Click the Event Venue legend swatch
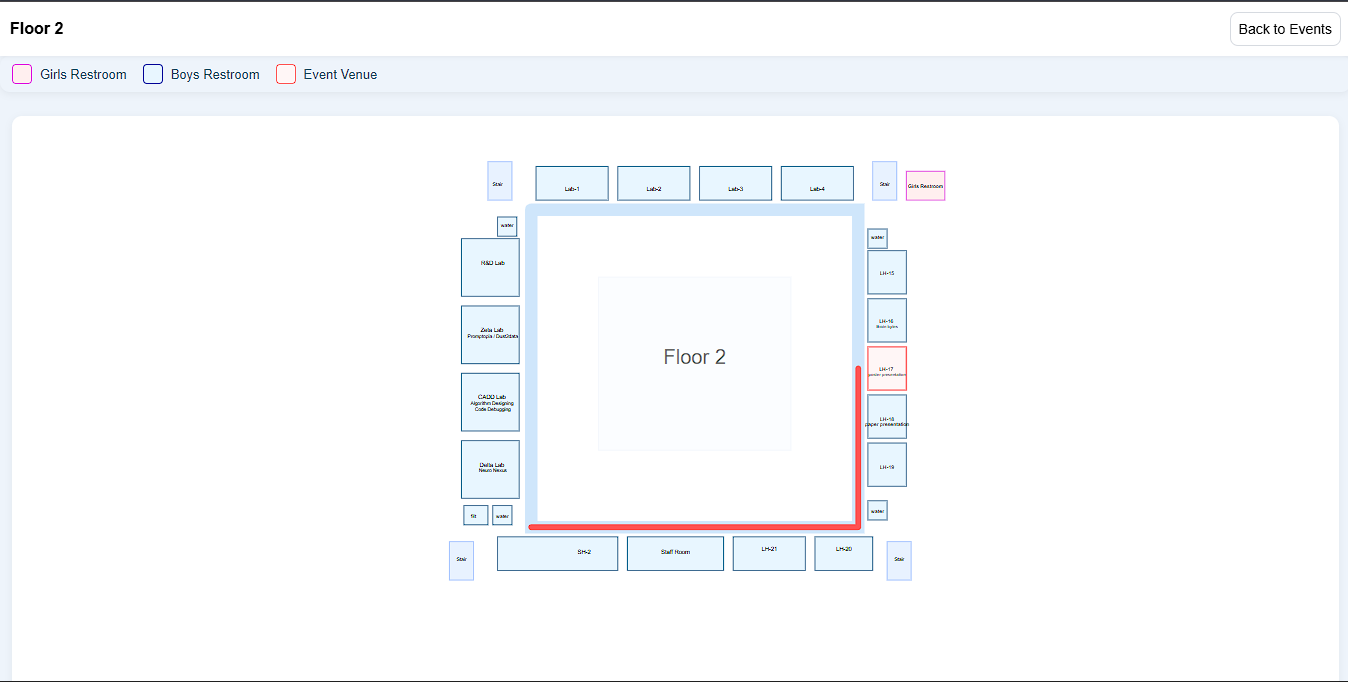Image resolution: width=1348 pixels, height=682 pixels. click(286, 74)
